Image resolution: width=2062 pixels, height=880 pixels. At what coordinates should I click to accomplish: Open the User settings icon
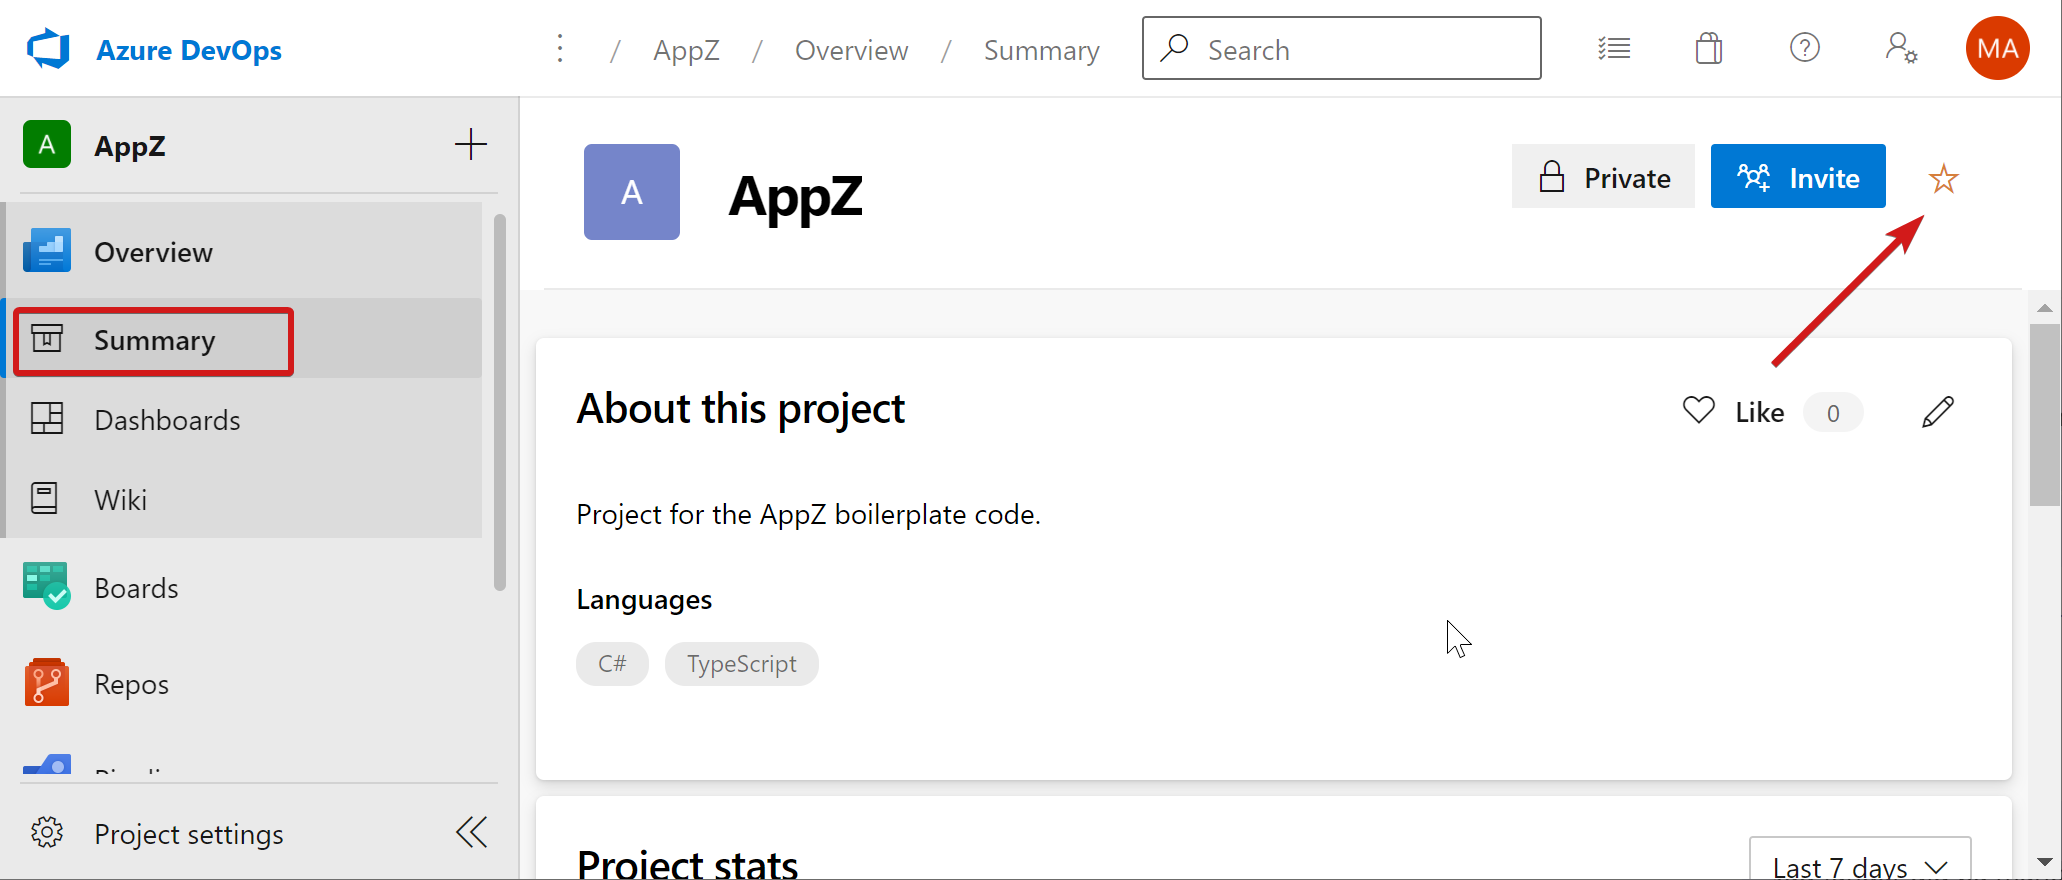coord(1901,48)
